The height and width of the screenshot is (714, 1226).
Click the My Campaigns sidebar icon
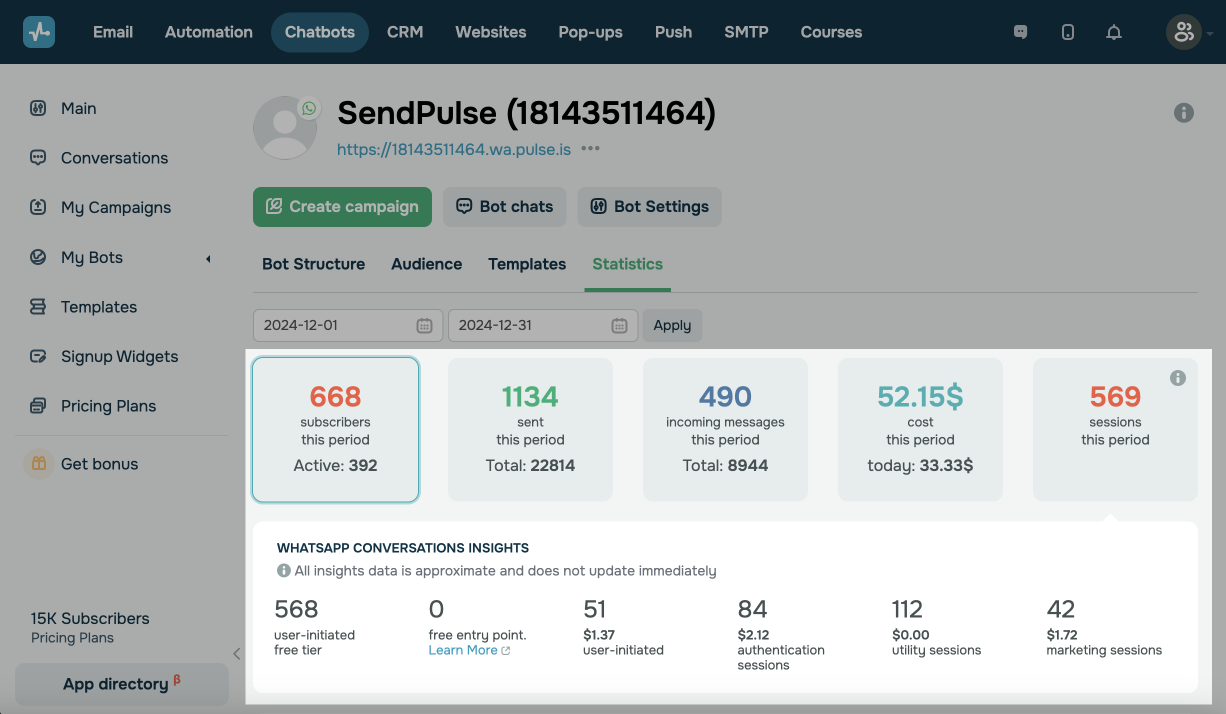click(38, 207)
